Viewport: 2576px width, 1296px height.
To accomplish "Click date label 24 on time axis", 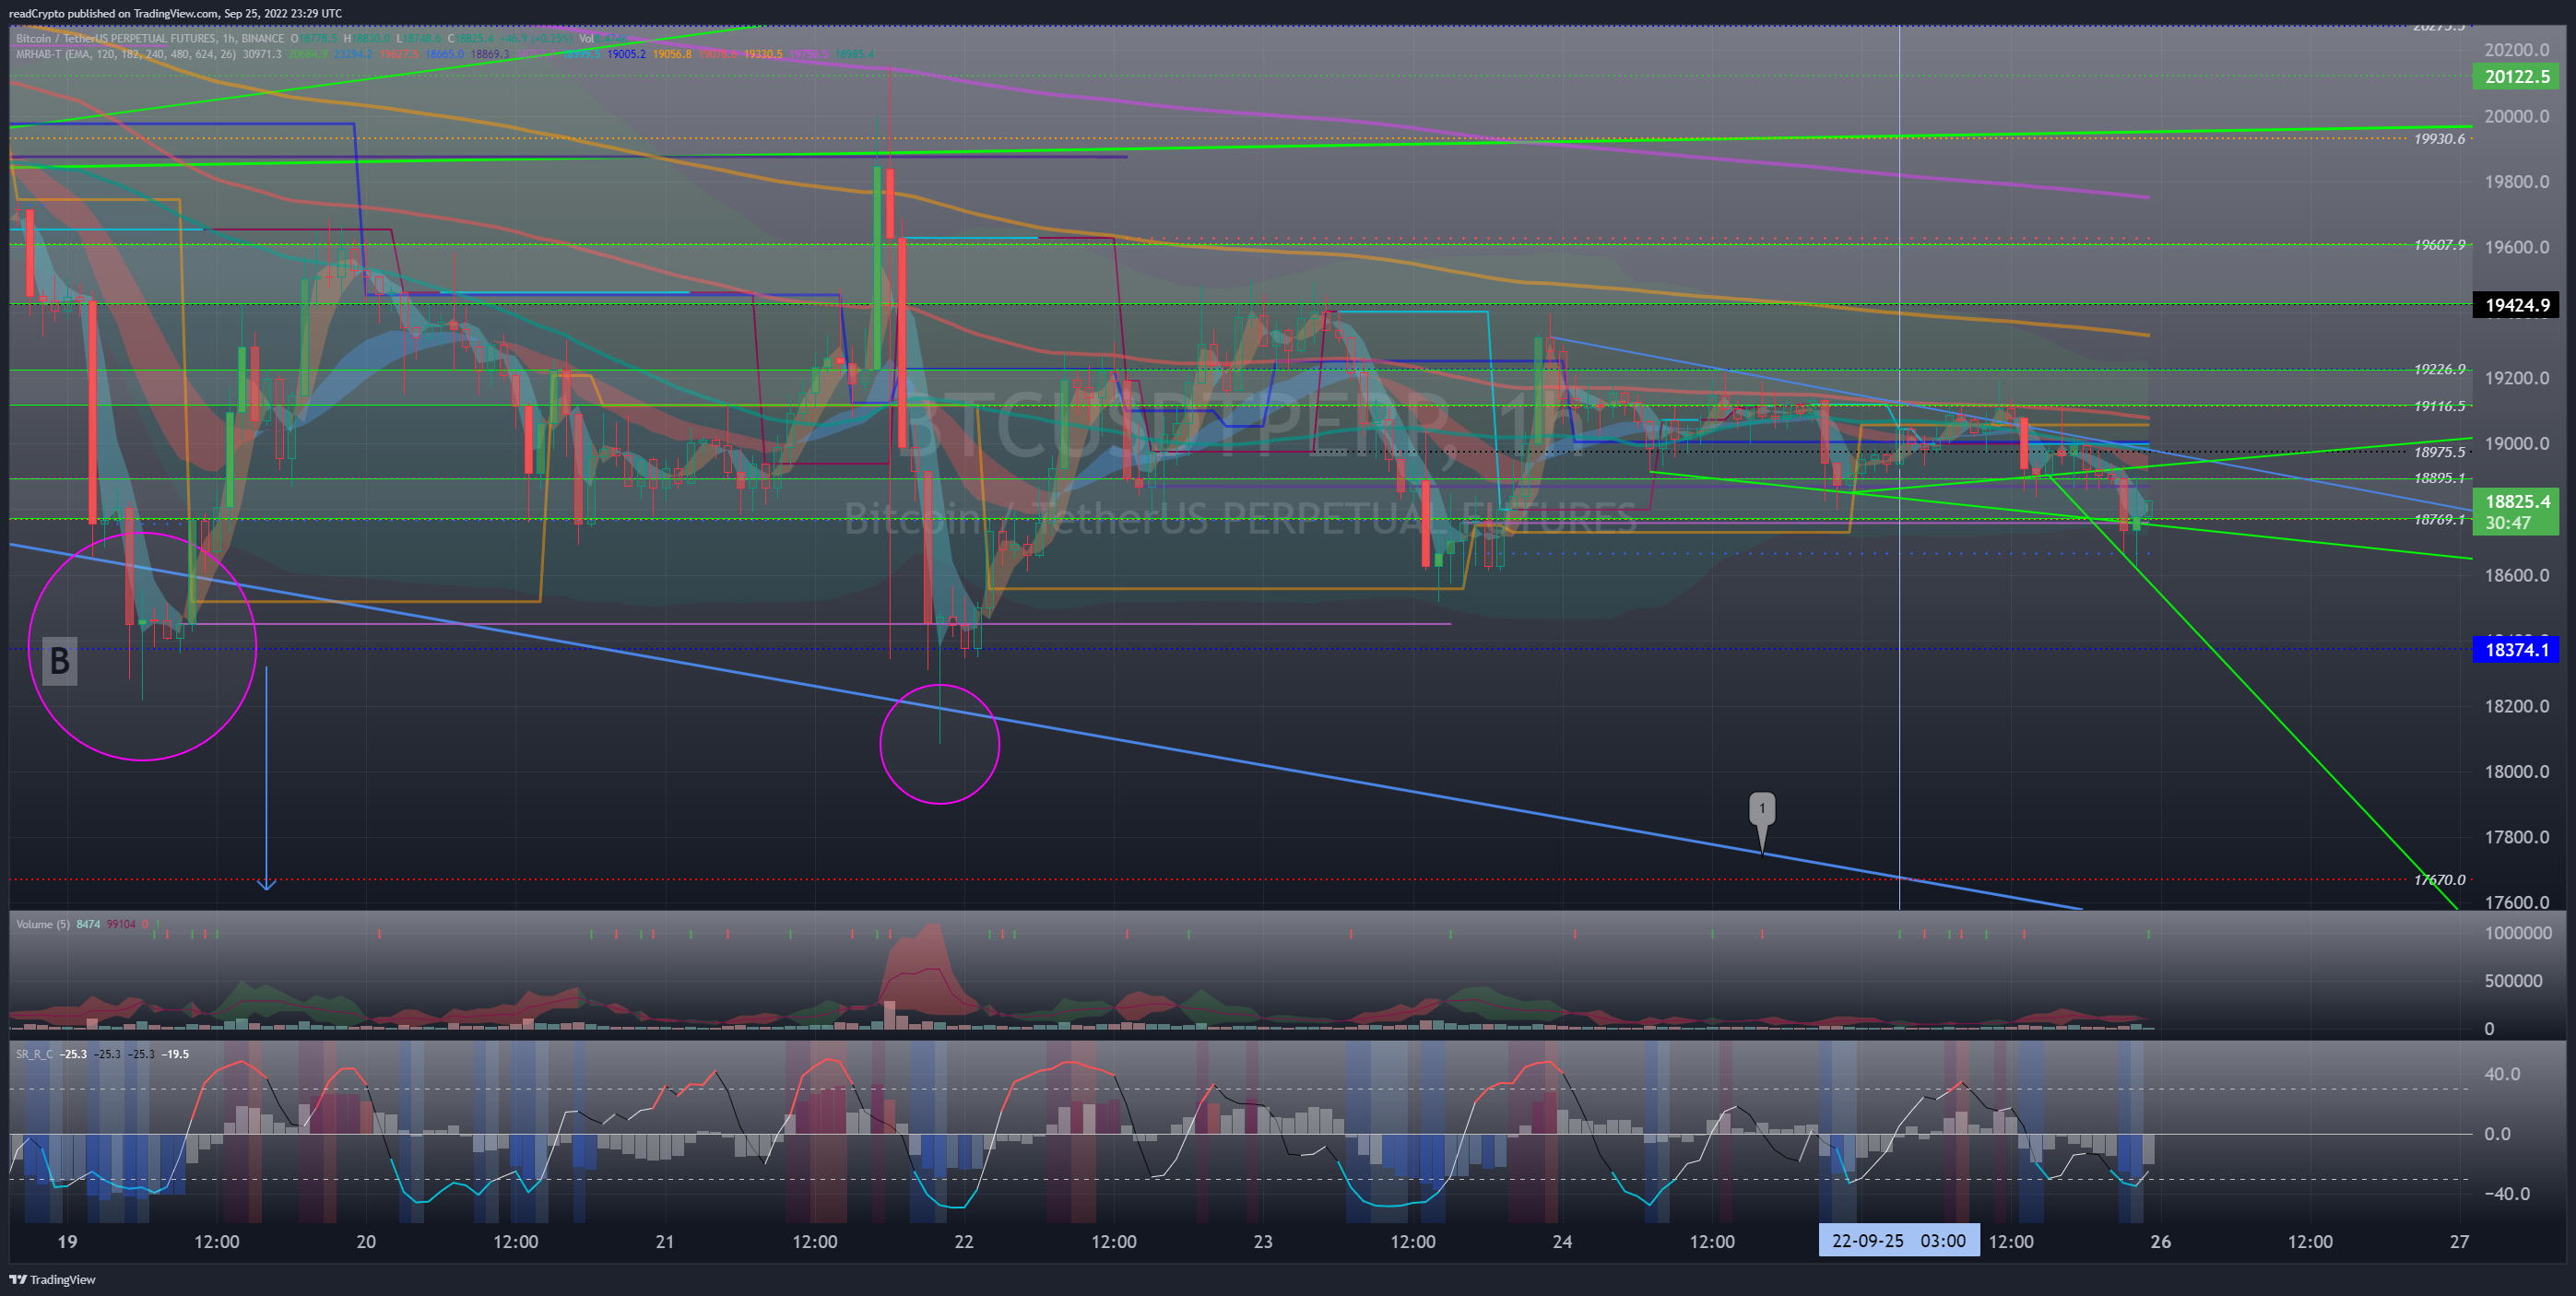I will tap(1562, 1242).
